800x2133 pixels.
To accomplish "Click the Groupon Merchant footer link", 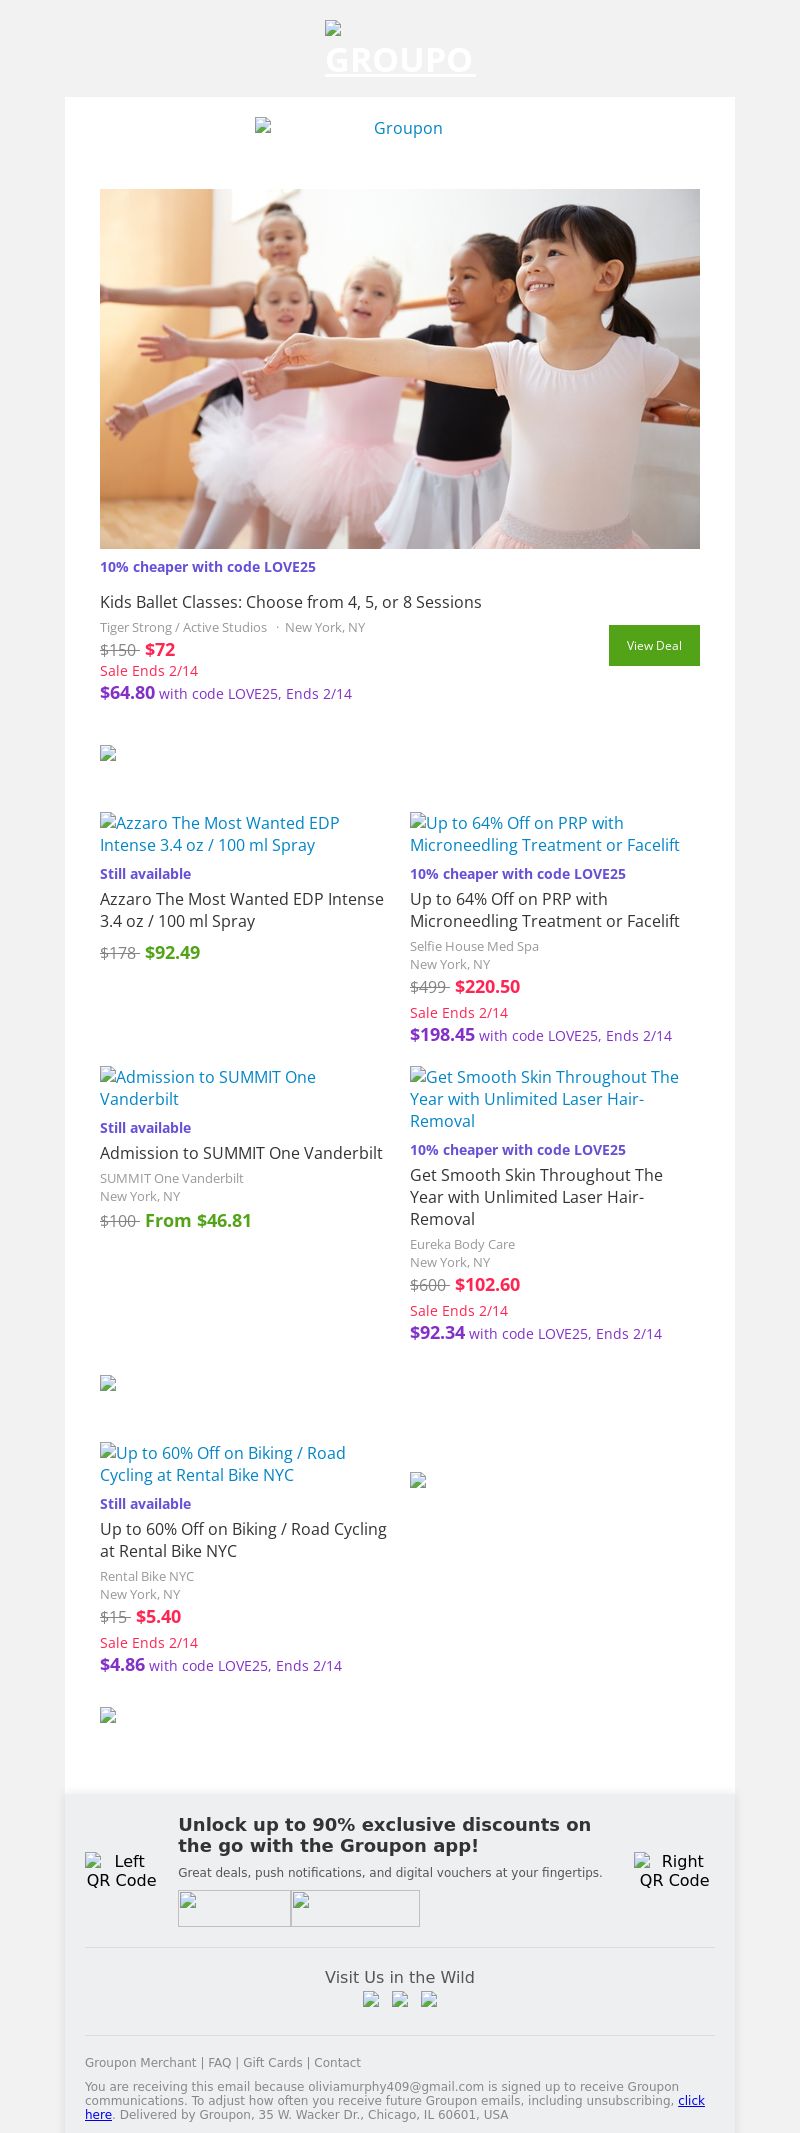I will 140,2062.
